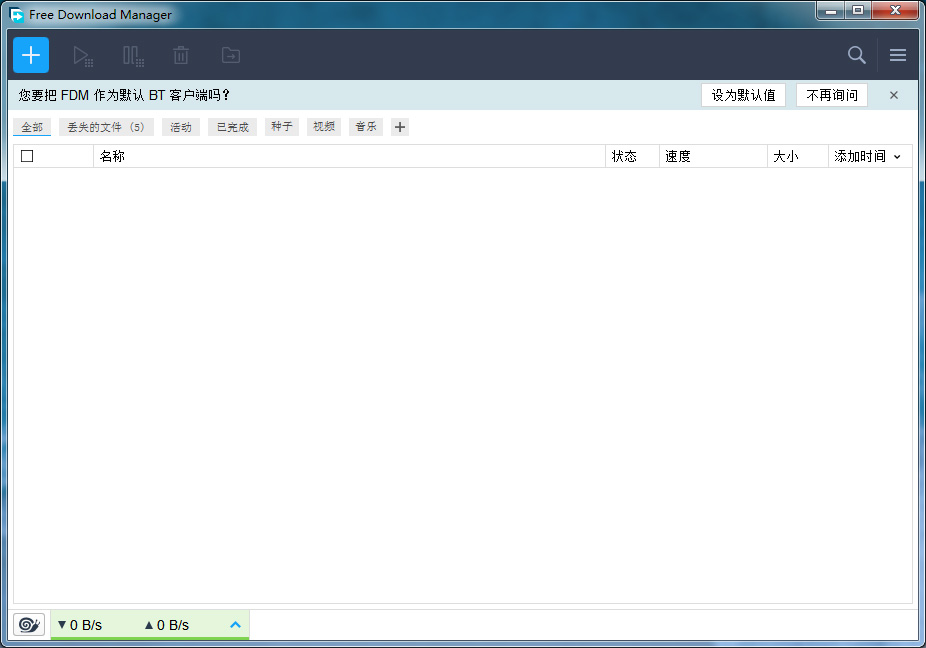Add a new filter tag with the plus

click(400, 127)
